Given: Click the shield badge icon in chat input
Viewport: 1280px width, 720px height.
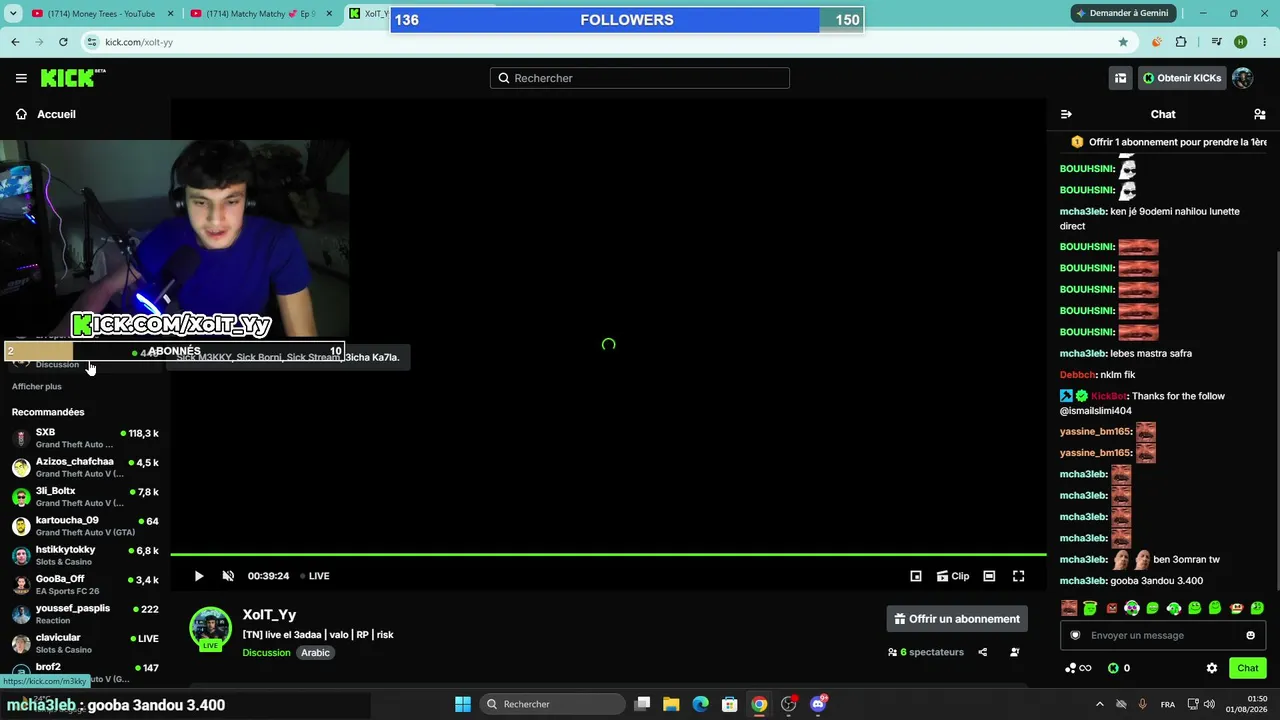Looking at the screenshot, I should click(1075, 635).
